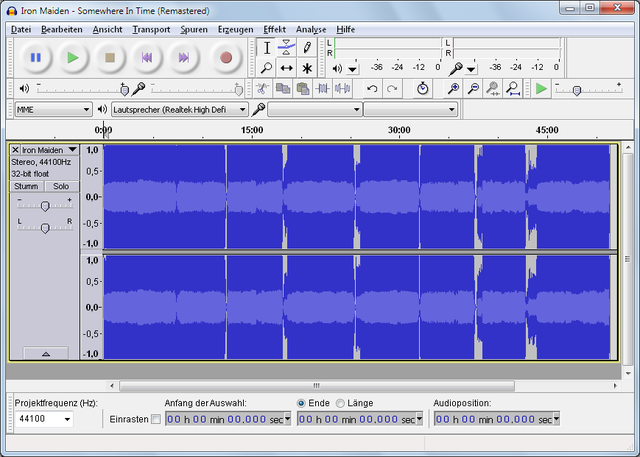The width and height of the screenshot is (640, 457).
Task: Select the Ende radio button
Action: tap(302, 403)
